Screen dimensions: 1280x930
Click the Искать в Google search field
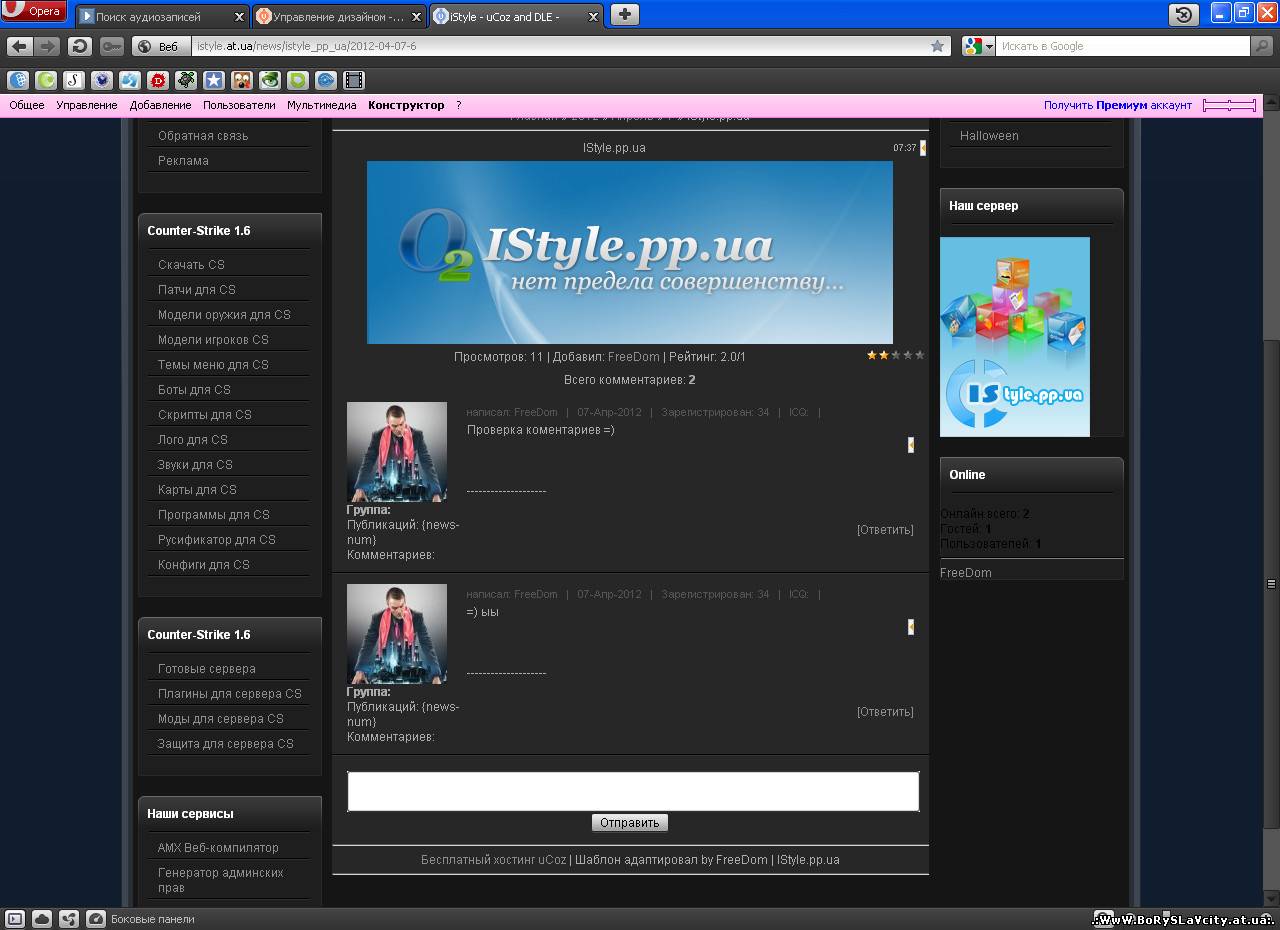1123,46
